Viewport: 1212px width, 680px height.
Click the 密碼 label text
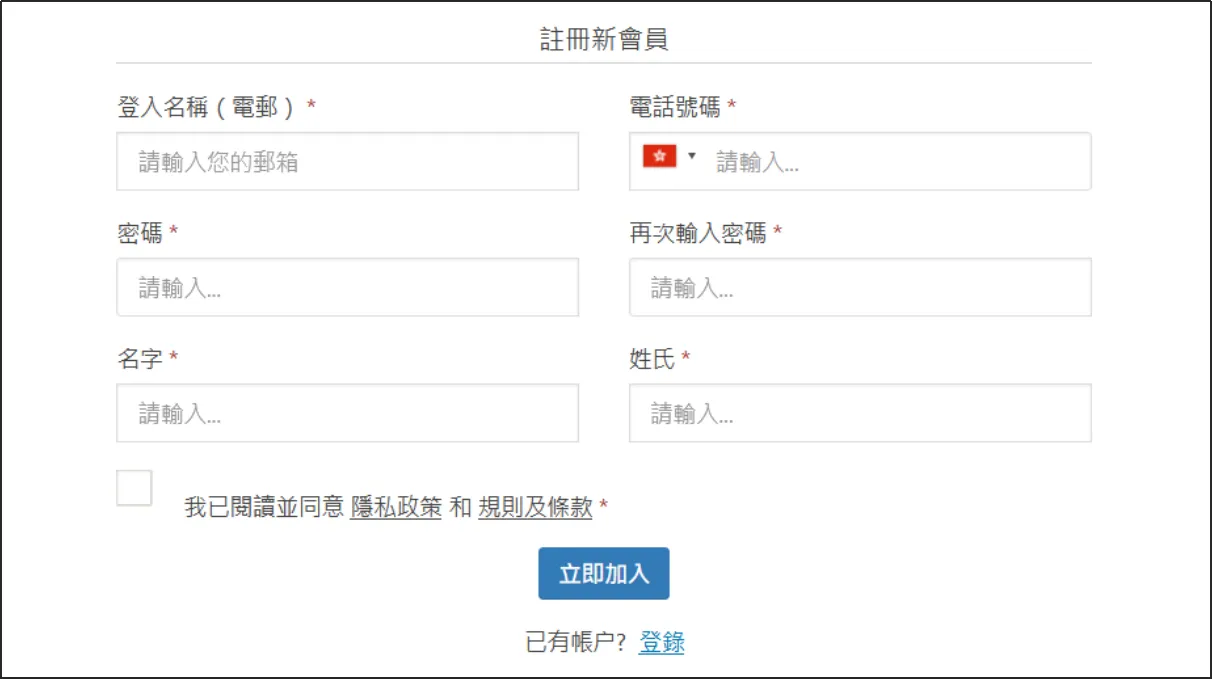pos(140,233)
